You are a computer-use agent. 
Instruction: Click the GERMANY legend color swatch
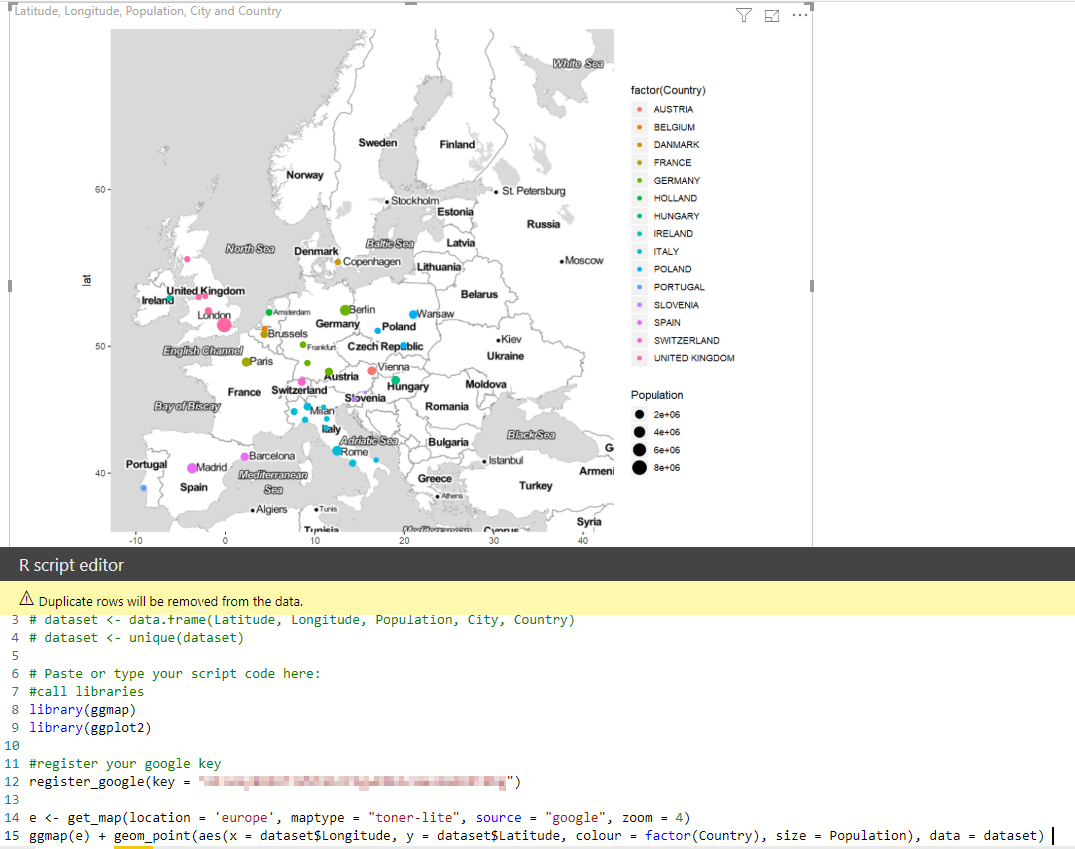coord(639,180)
